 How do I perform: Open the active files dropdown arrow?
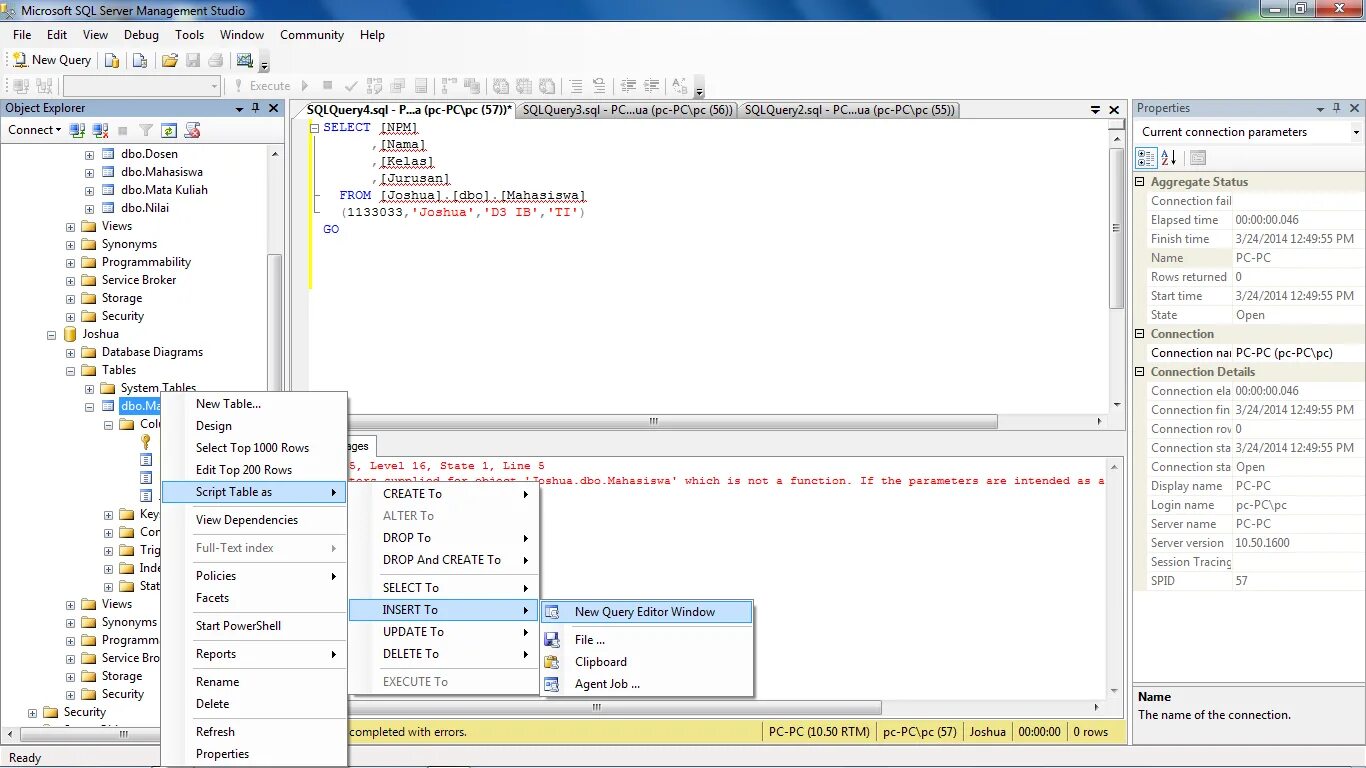click(1097, 110)
